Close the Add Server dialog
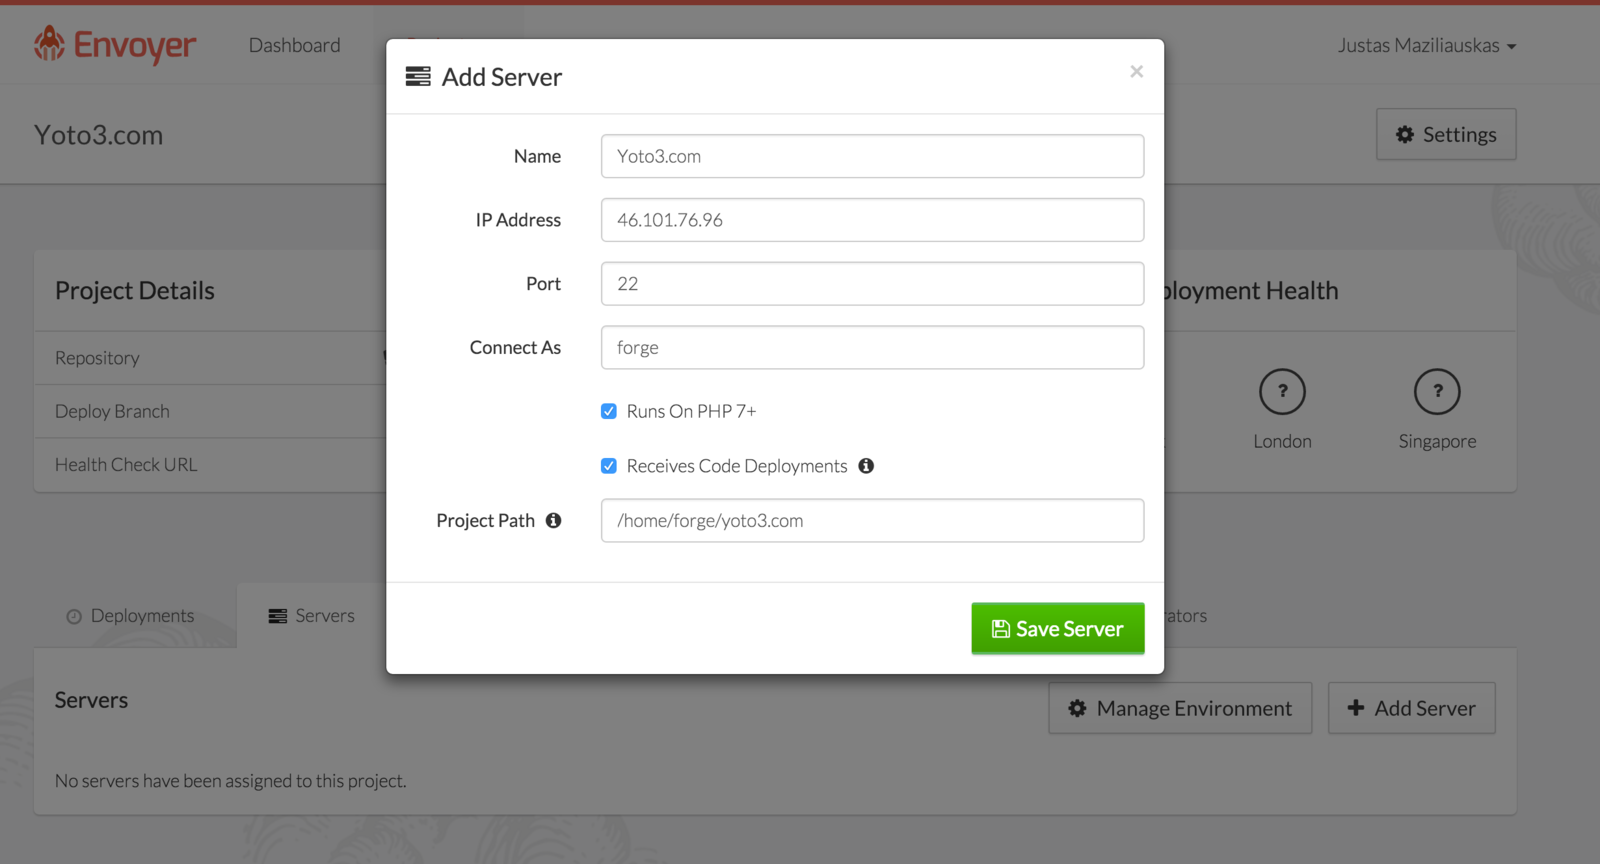This screenshot has width=1600, height=864. 1136,71
